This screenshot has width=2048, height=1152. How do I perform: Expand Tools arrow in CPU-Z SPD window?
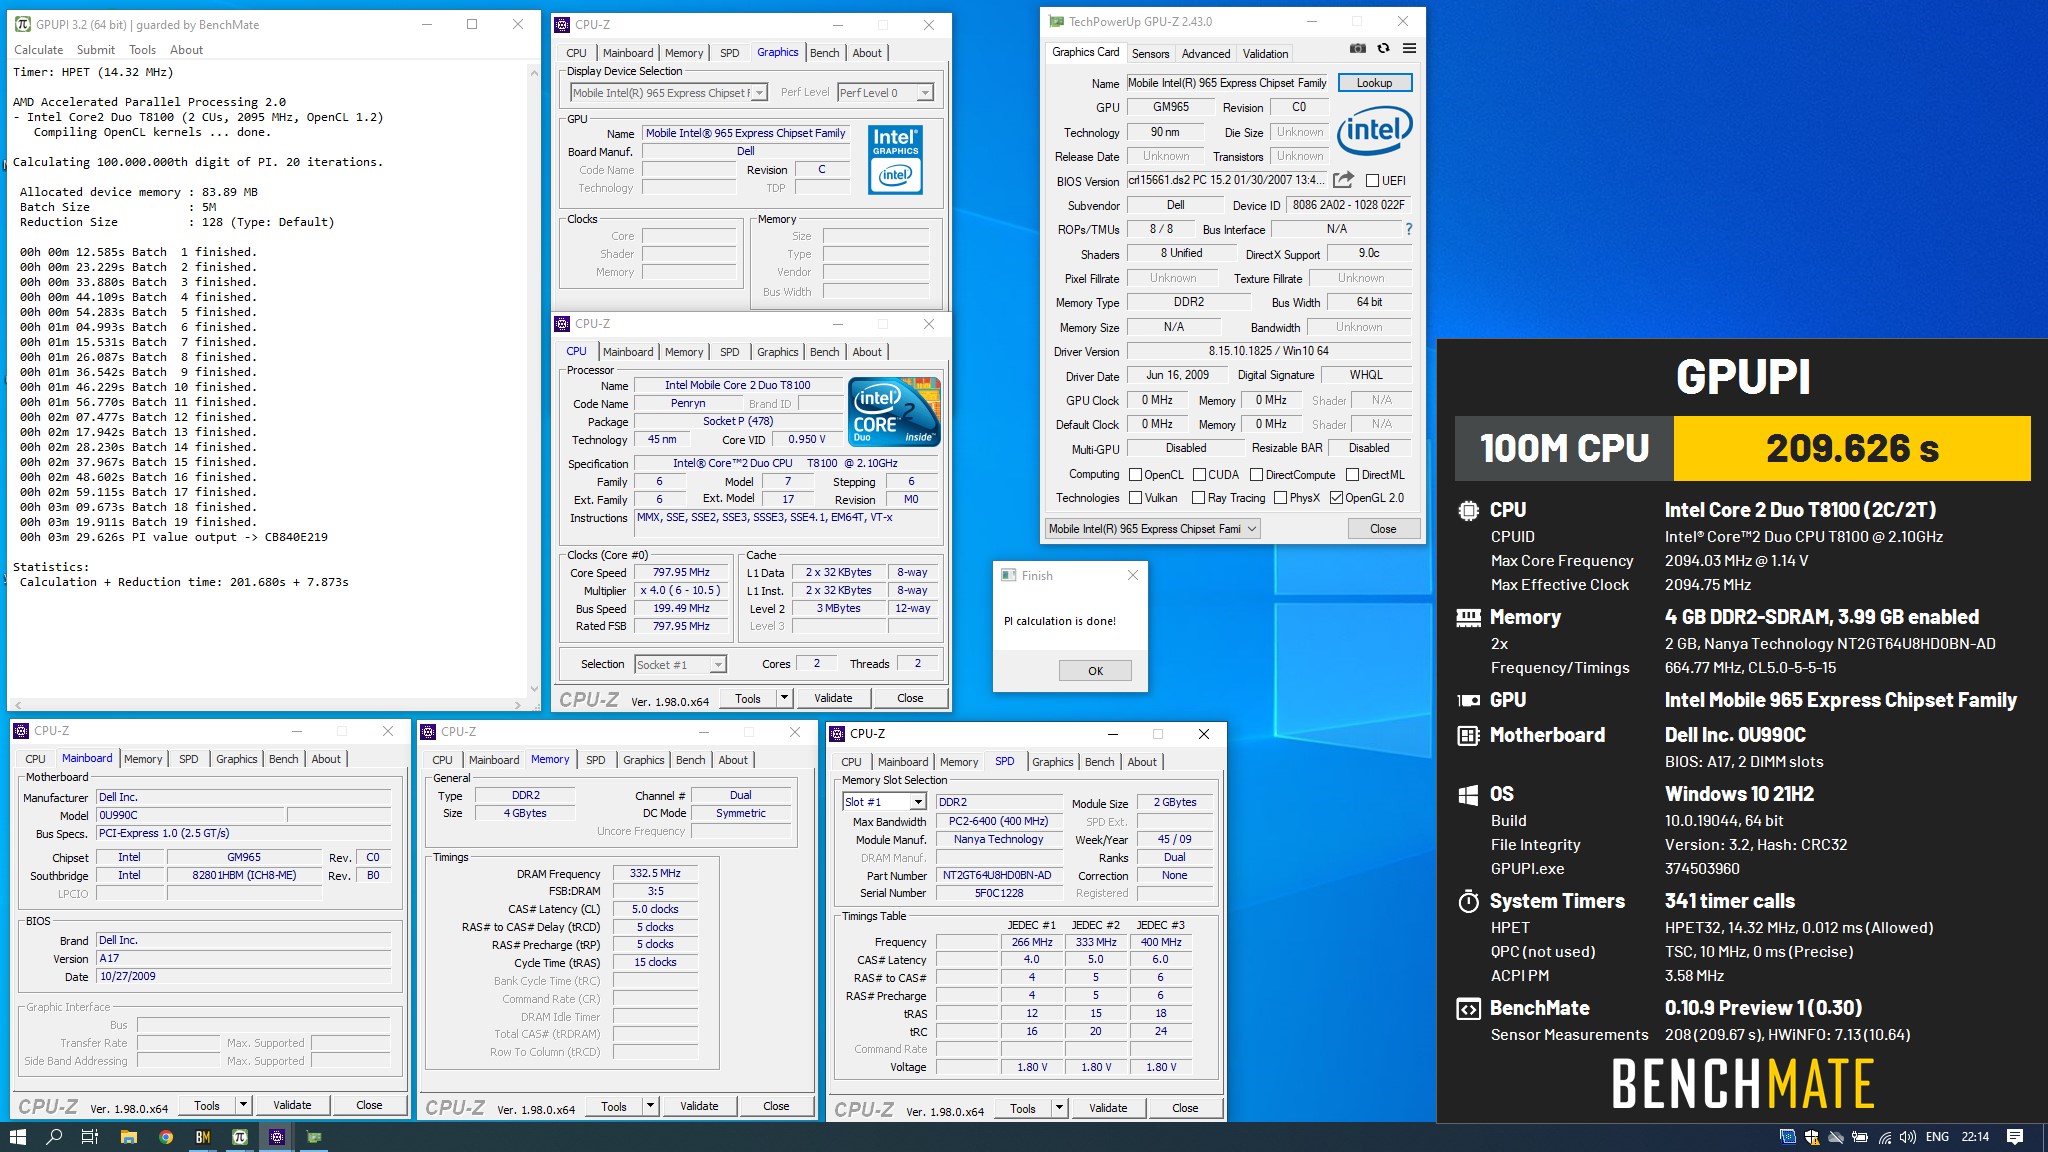click(1059, 1108)
